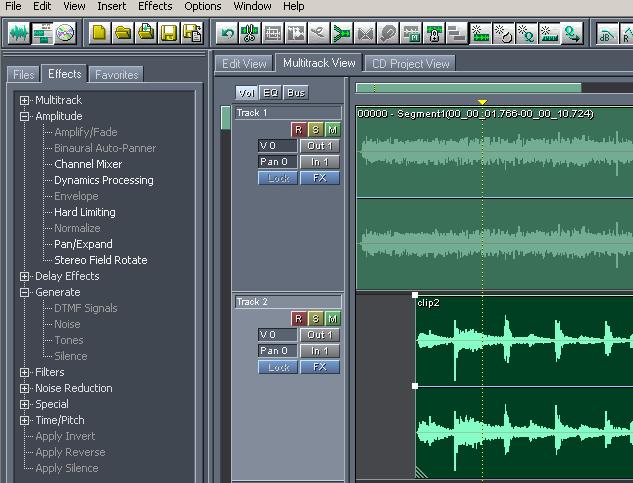The height and width of the screenshot is (483, 633).
Task: Click Out 1 button on Track 1
Action: pyautogui.click(x=320, y=146)
